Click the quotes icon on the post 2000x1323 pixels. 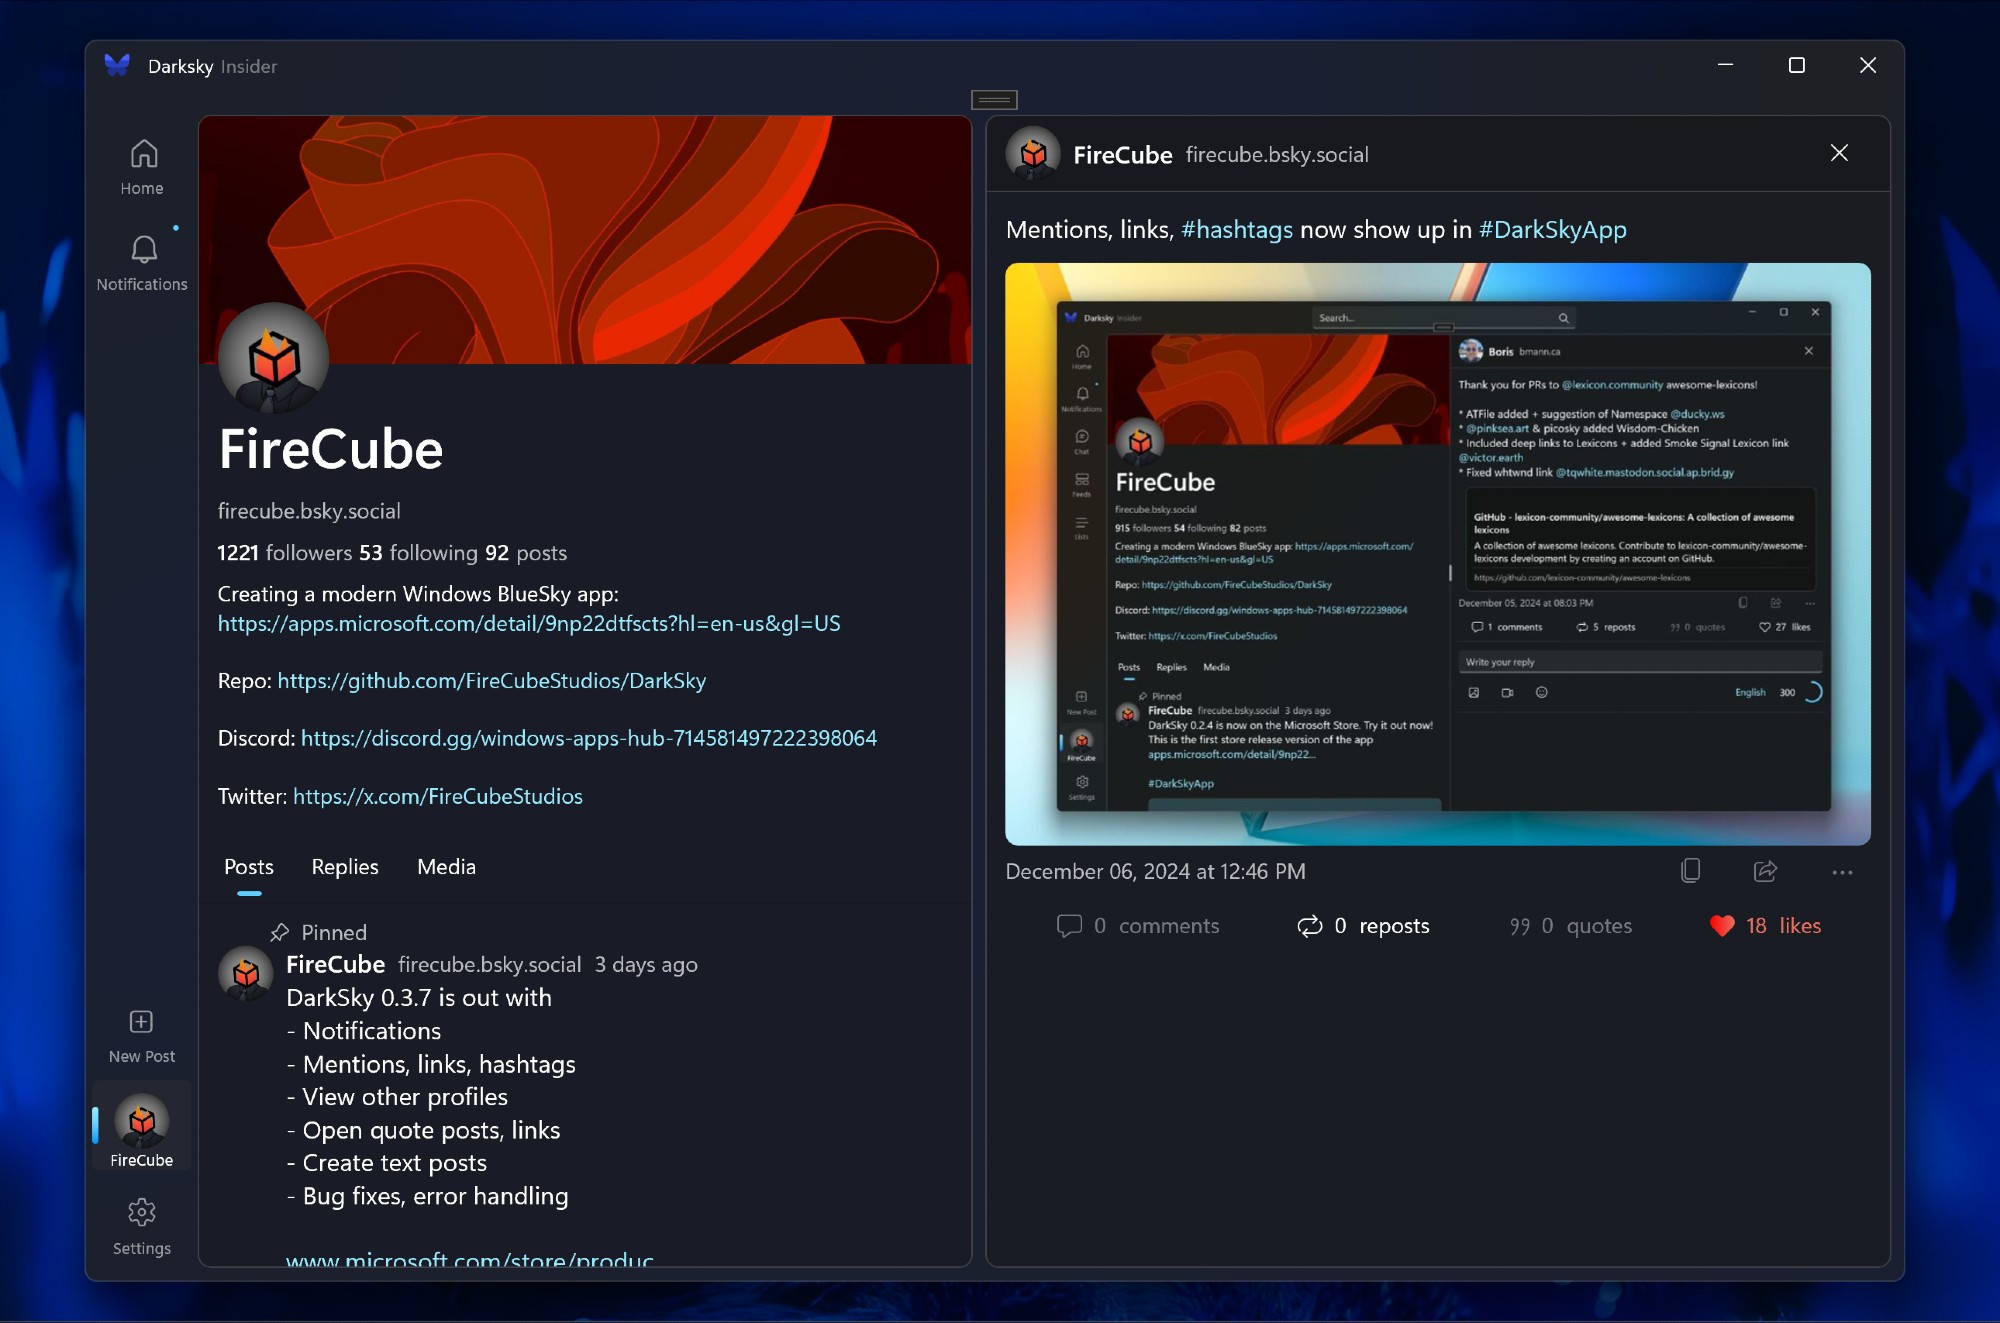point(1519,927)
